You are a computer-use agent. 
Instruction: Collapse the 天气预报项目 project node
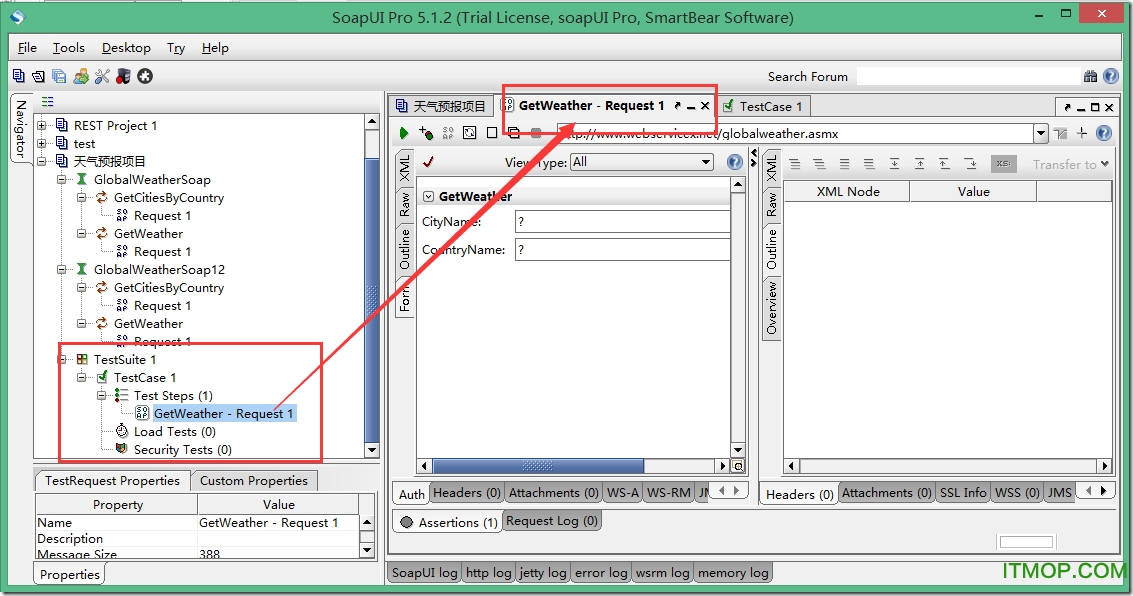coord(42,161)
